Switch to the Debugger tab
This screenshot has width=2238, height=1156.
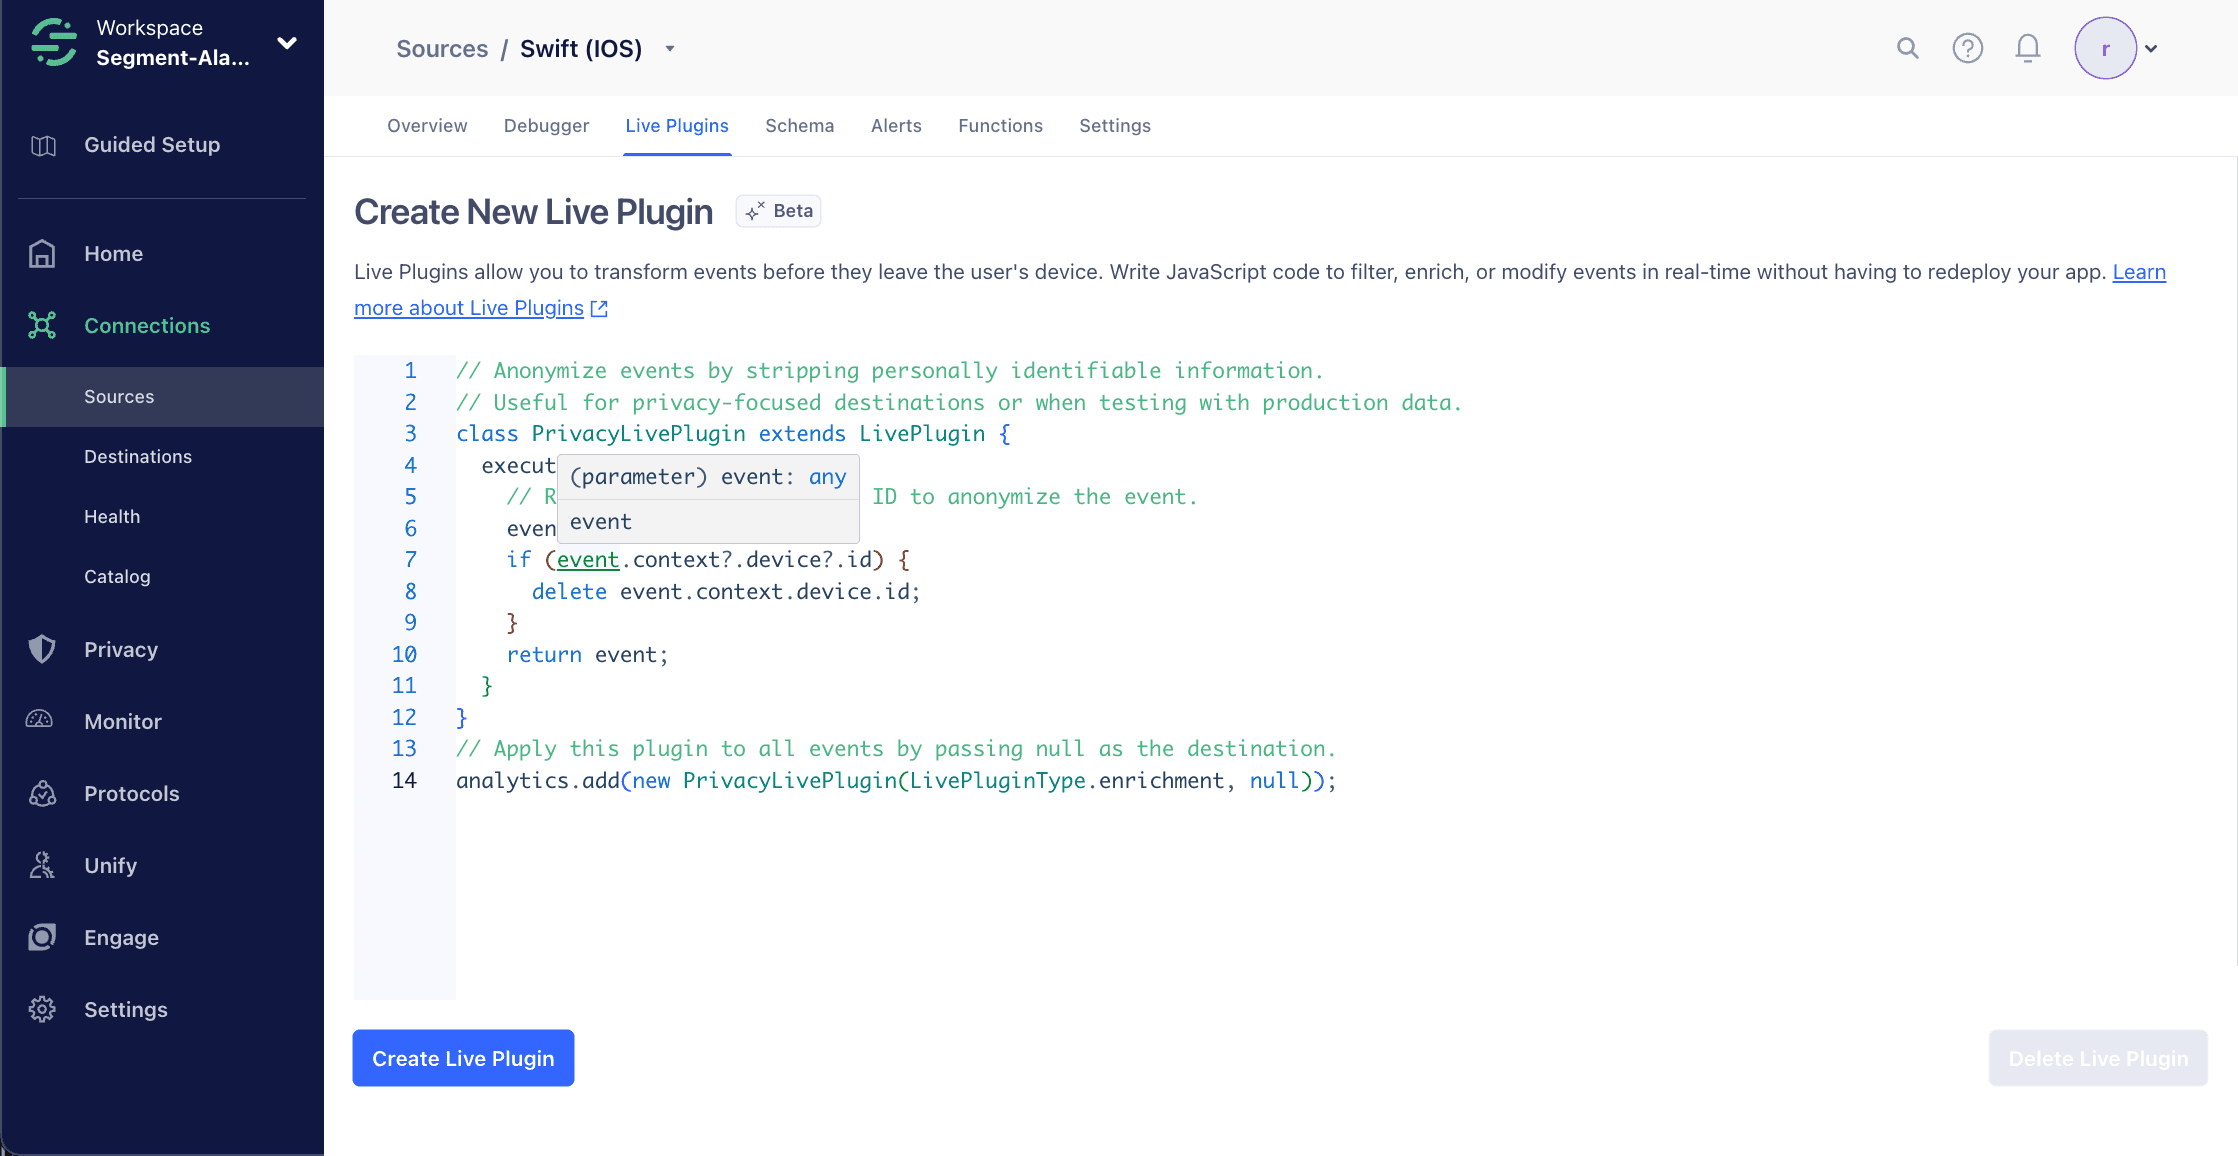[546, 125]
